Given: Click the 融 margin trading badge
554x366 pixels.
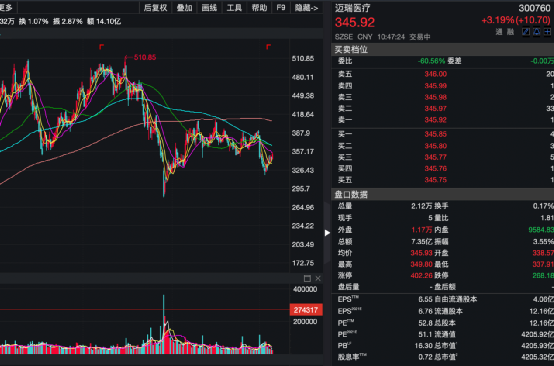Looking at the screenshot, I should coord(510,32).
